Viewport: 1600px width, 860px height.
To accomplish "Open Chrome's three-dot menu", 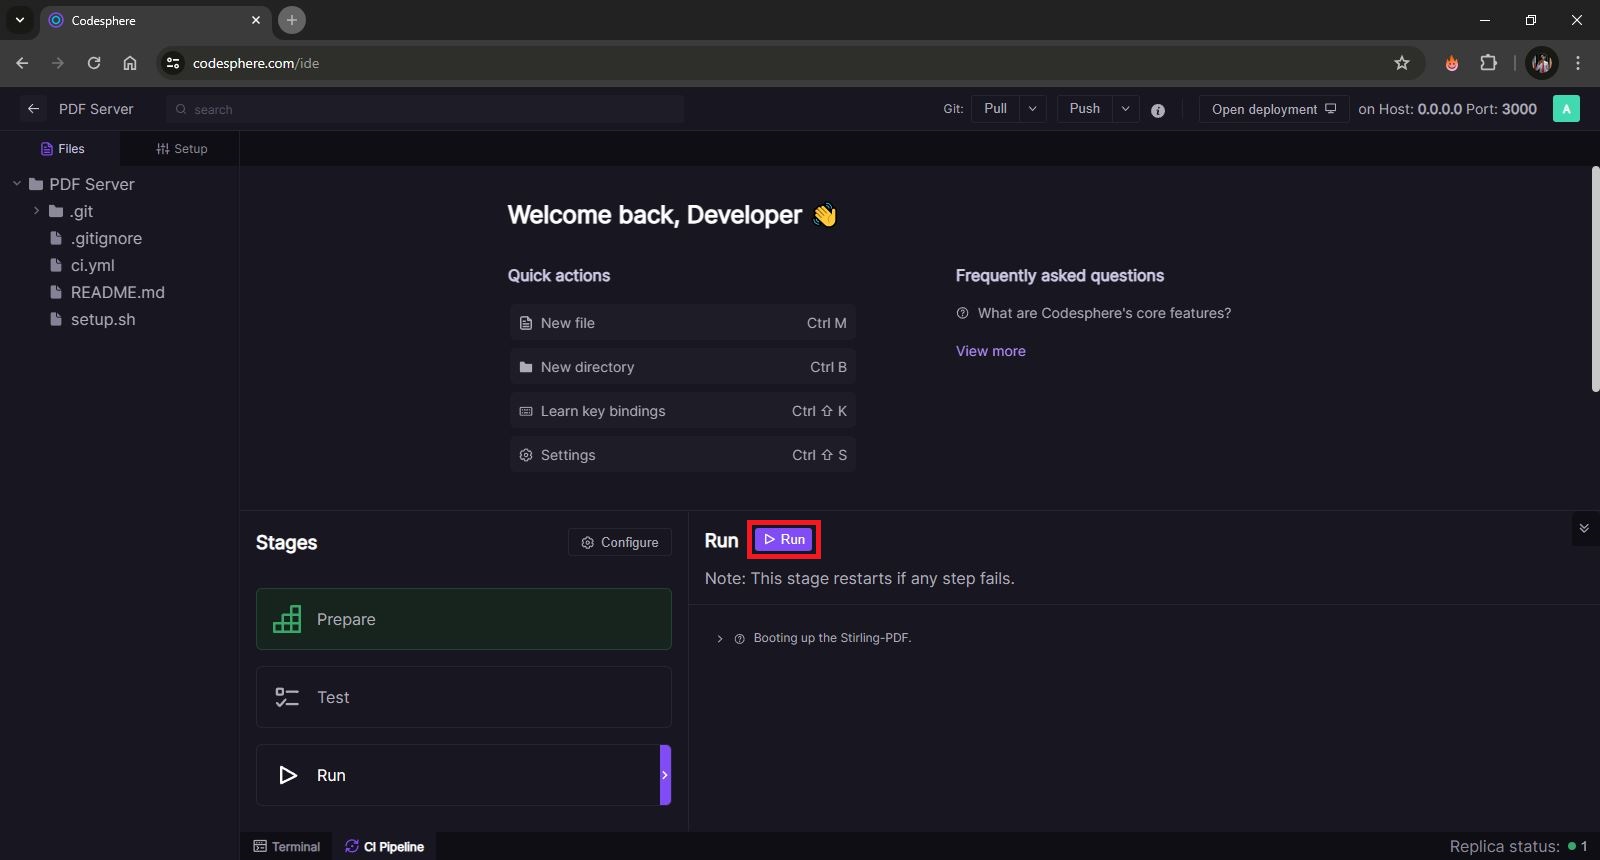I will coord(1578,63).
